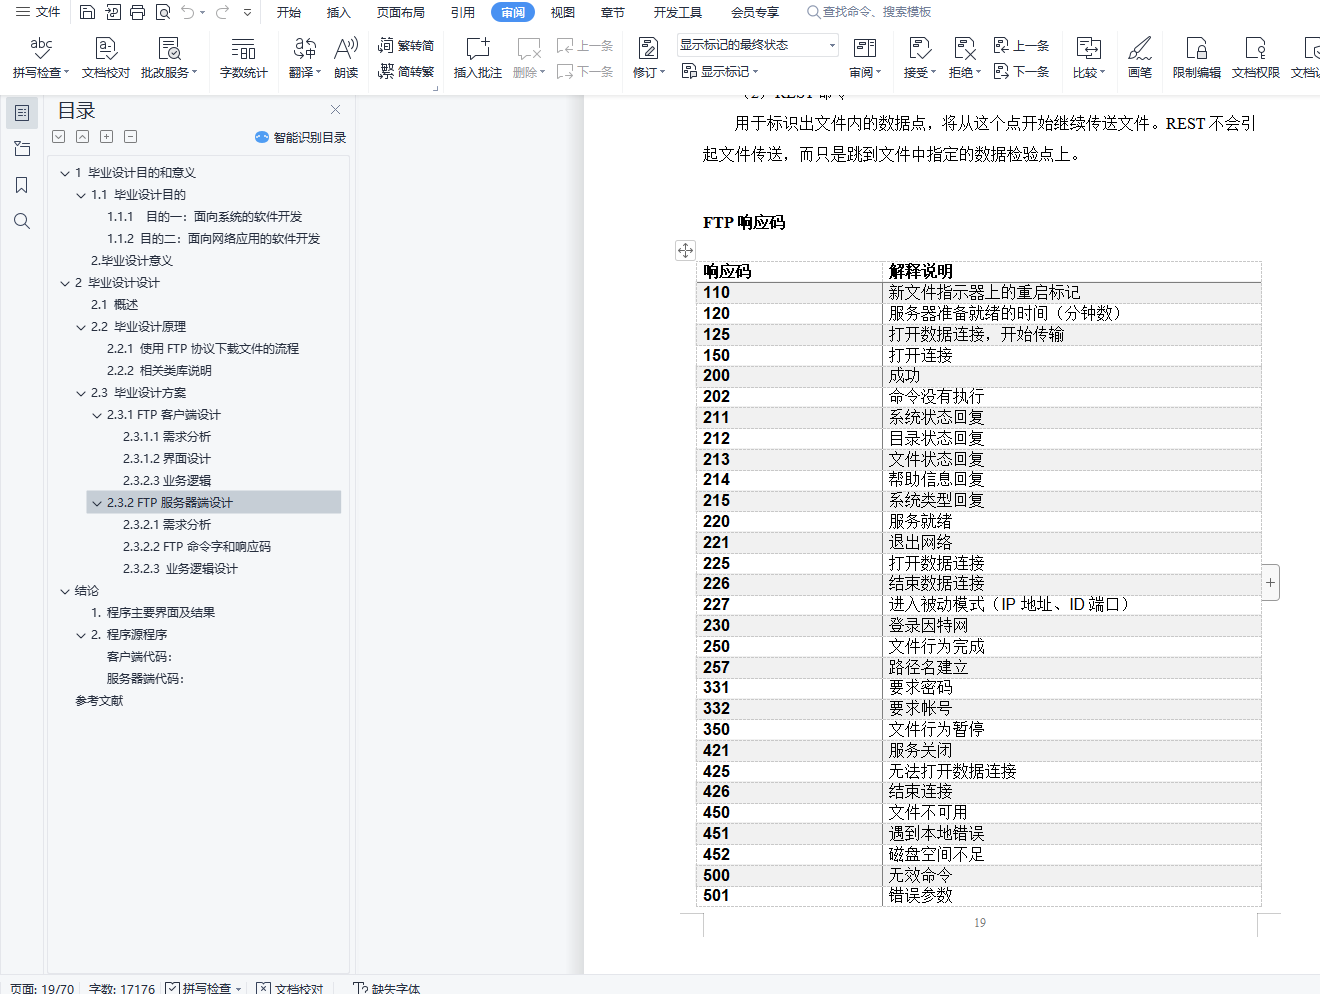Screen dimensions: 1320x994
Task: Open 字数统计 word count
Action: 244,58
